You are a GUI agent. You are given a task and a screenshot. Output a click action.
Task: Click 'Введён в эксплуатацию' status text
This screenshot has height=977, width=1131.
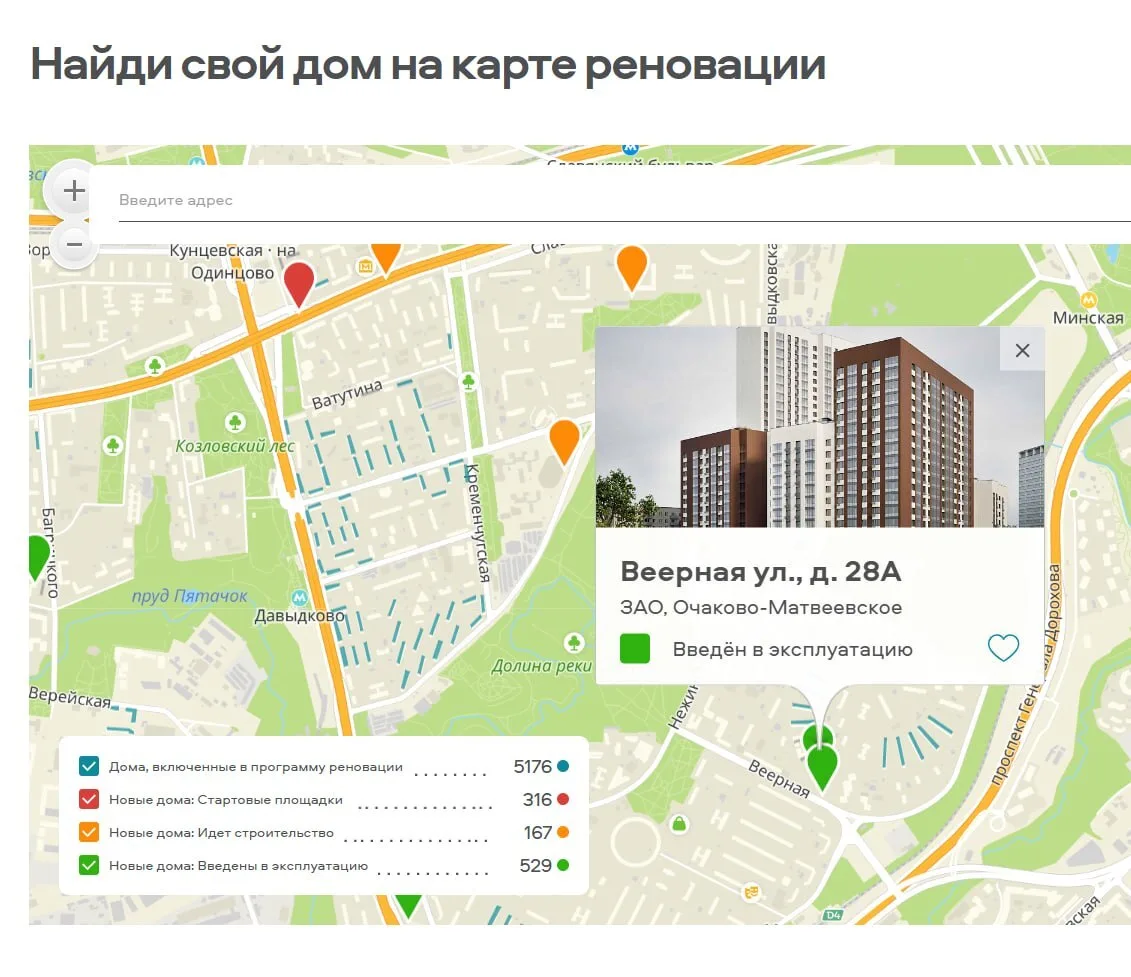(x=793, y=649)
